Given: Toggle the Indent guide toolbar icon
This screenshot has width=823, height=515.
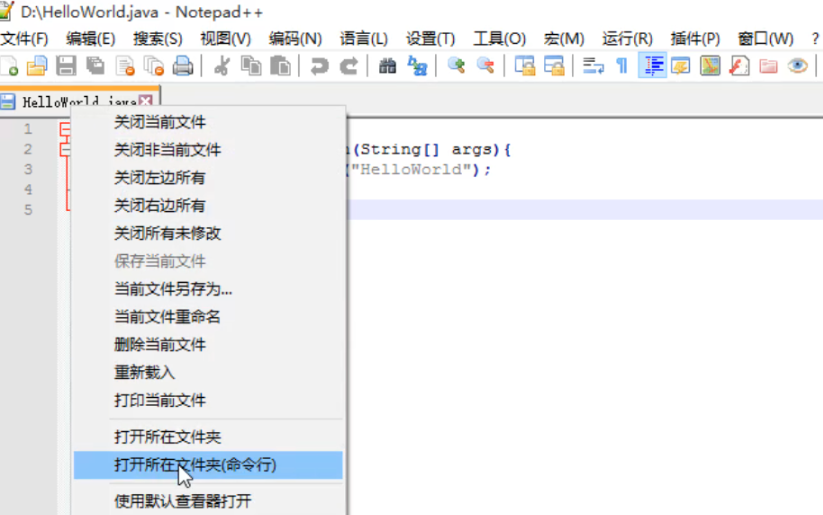Looking at the screenshot, I should [x=652, y=66].
